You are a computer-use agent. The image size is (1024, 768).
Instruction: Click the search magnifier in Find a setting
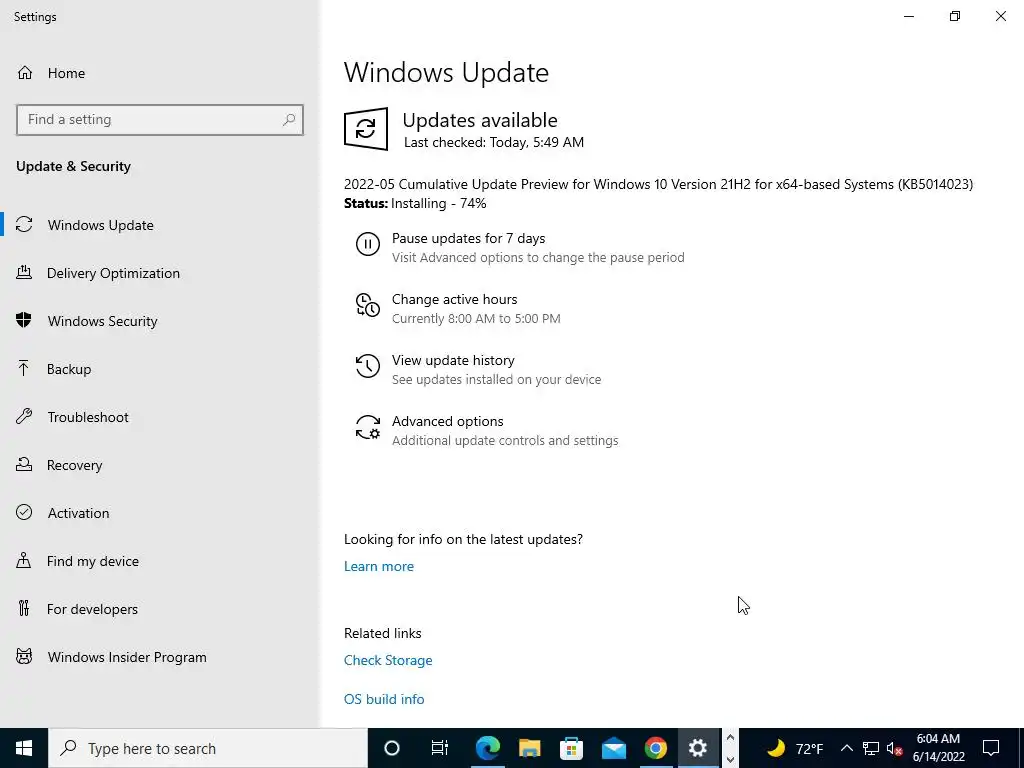click(x=289, y=120)
